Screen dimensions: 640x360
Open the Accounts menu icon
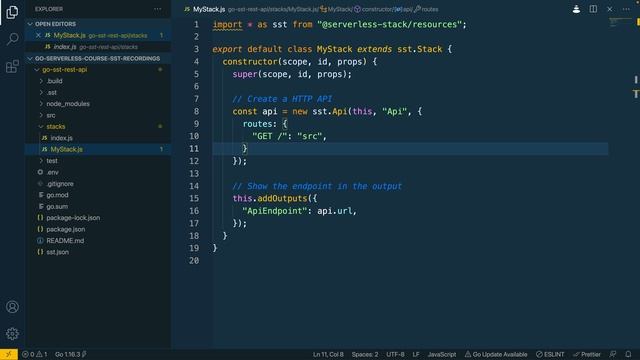pyautogui.click(x=12, y=307)
